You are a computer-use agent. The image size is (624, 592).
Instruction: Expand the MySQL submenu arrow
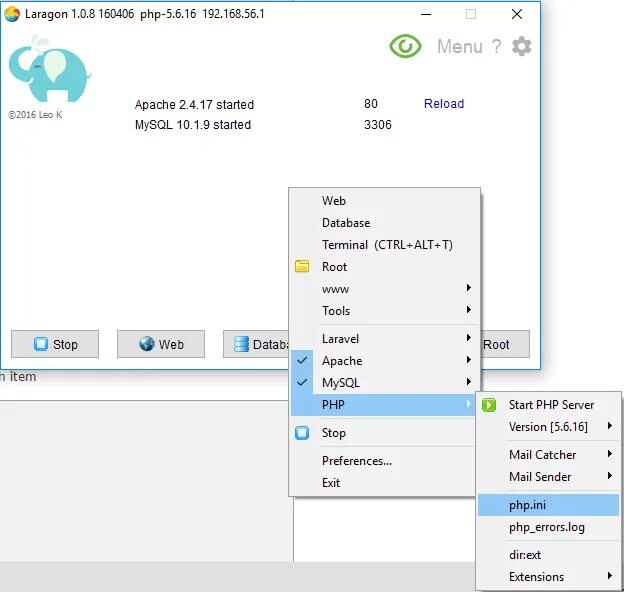(x=468, y=382)
